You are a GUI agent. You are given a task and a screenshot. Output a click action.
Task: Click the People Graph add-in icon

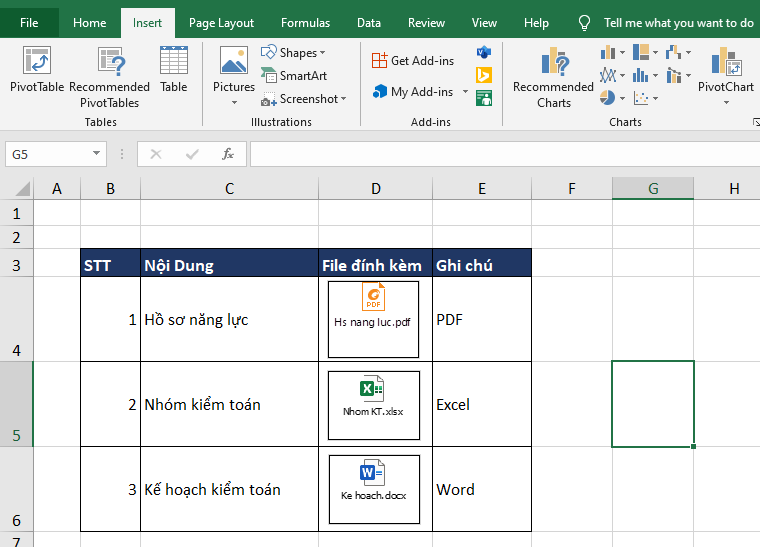click(484, 98)
